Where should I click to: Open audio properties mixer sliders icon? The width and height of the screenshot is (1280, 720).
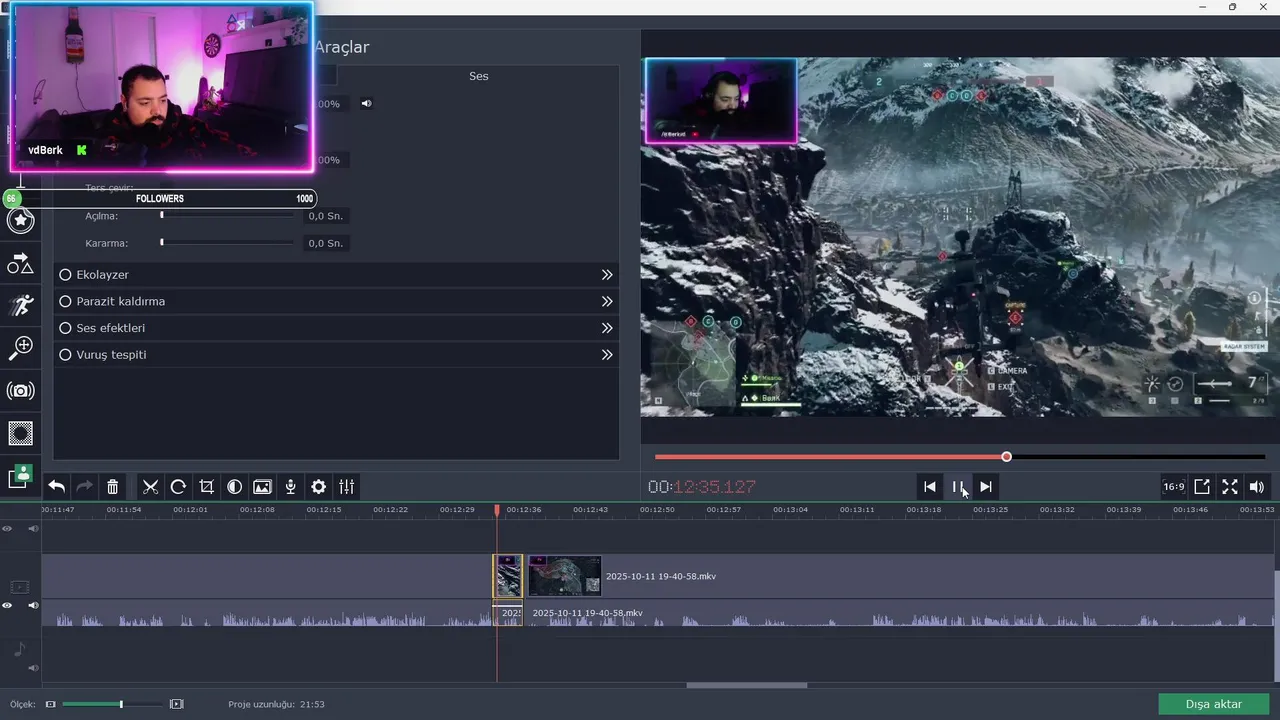[x=346, y=486]
